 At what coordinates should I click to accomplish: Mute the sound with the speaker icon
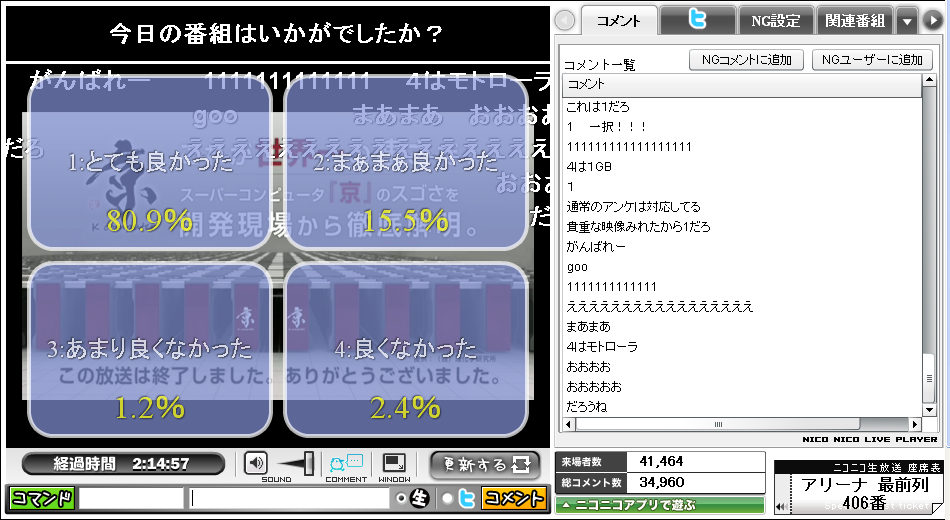pyautogui.click(x=256, y=464)
